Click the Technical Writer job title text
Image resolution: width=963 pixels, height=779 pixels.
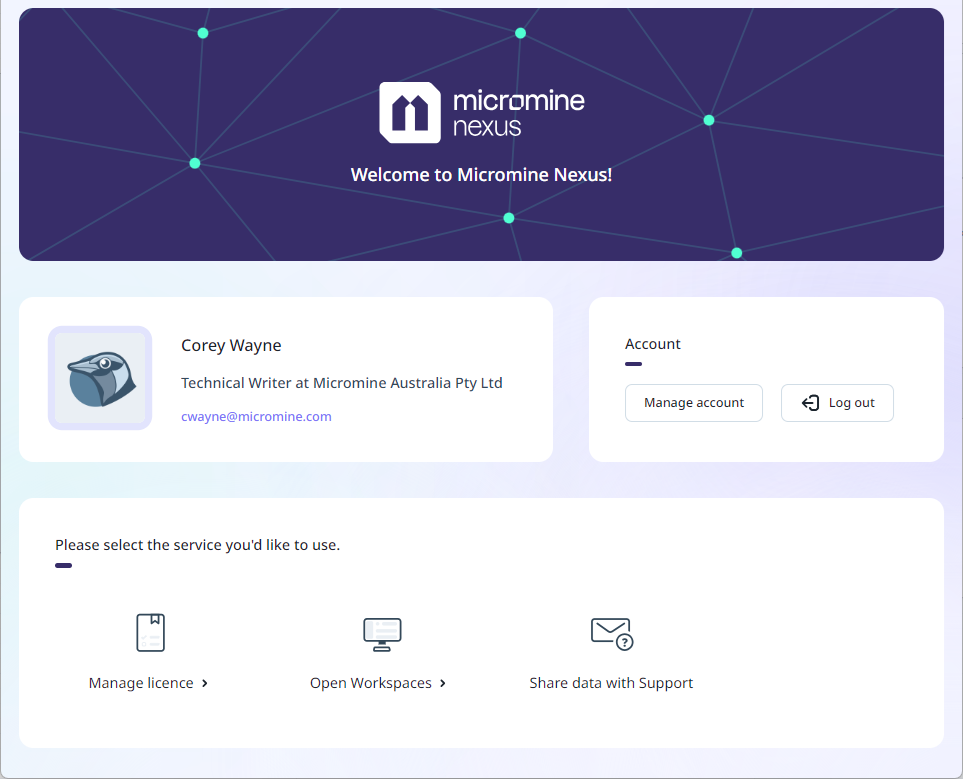click(342, 383)
